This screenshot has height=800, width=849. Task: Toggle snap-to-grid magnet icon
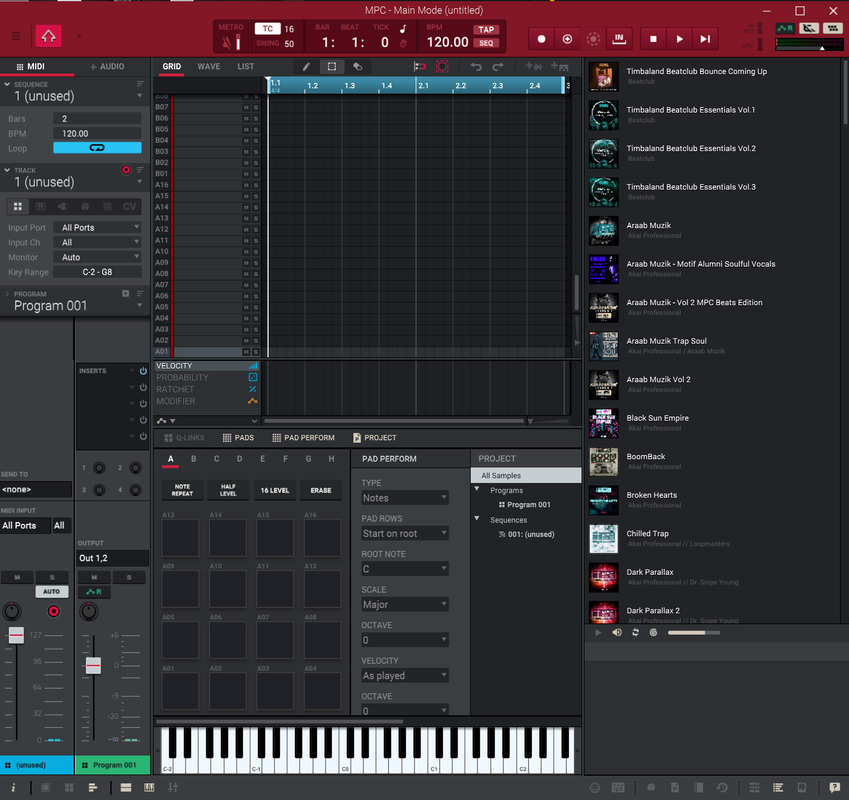tap(420, 67)
